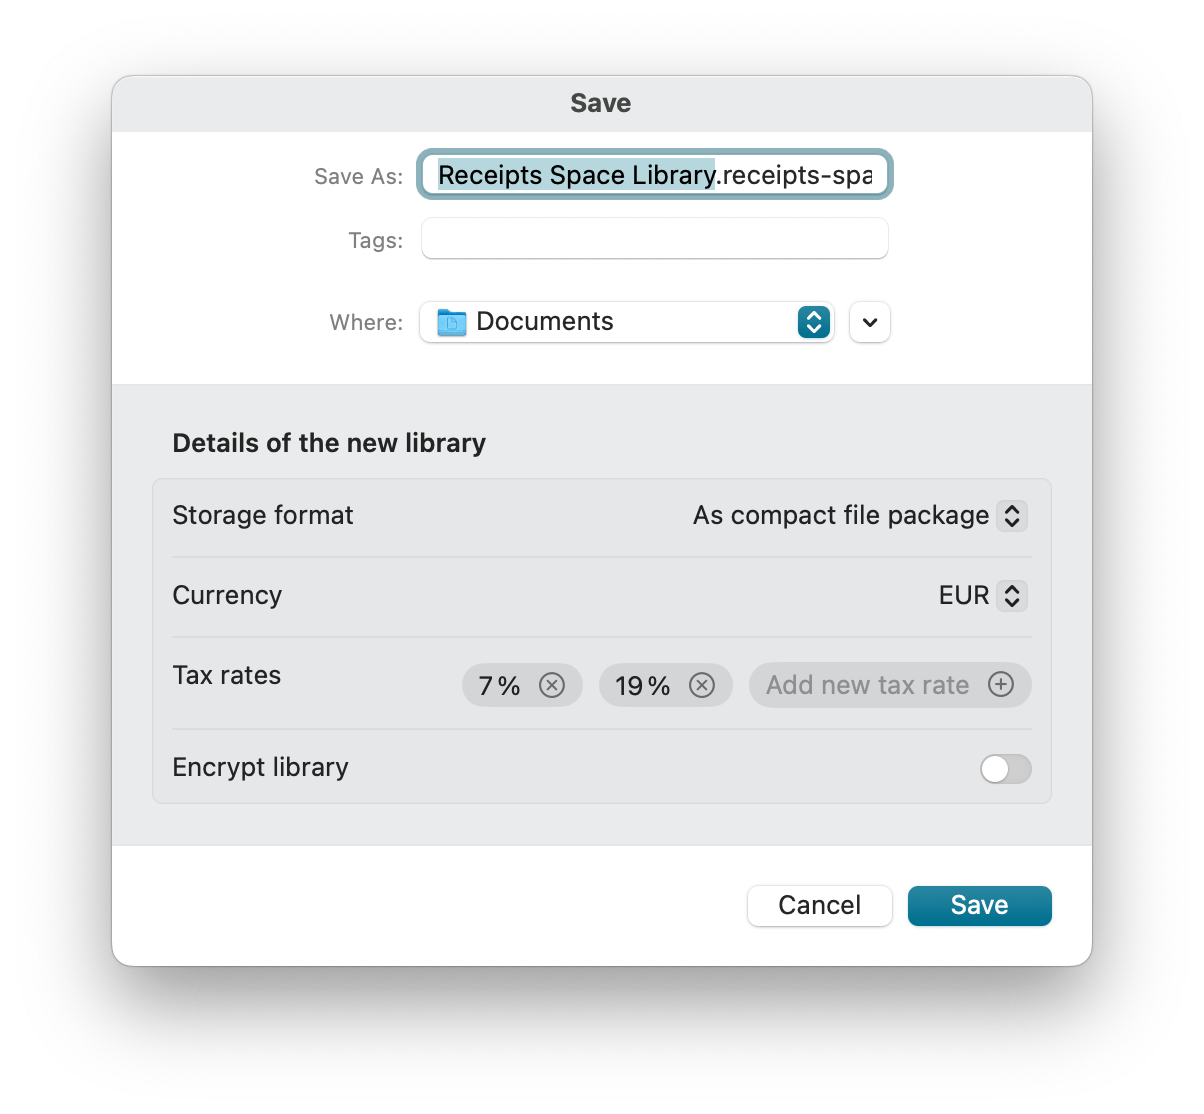Screen dimensions: 1204x1114
Task: Expand the save dialog with chevron button
Action: click(x=870, y=322)
